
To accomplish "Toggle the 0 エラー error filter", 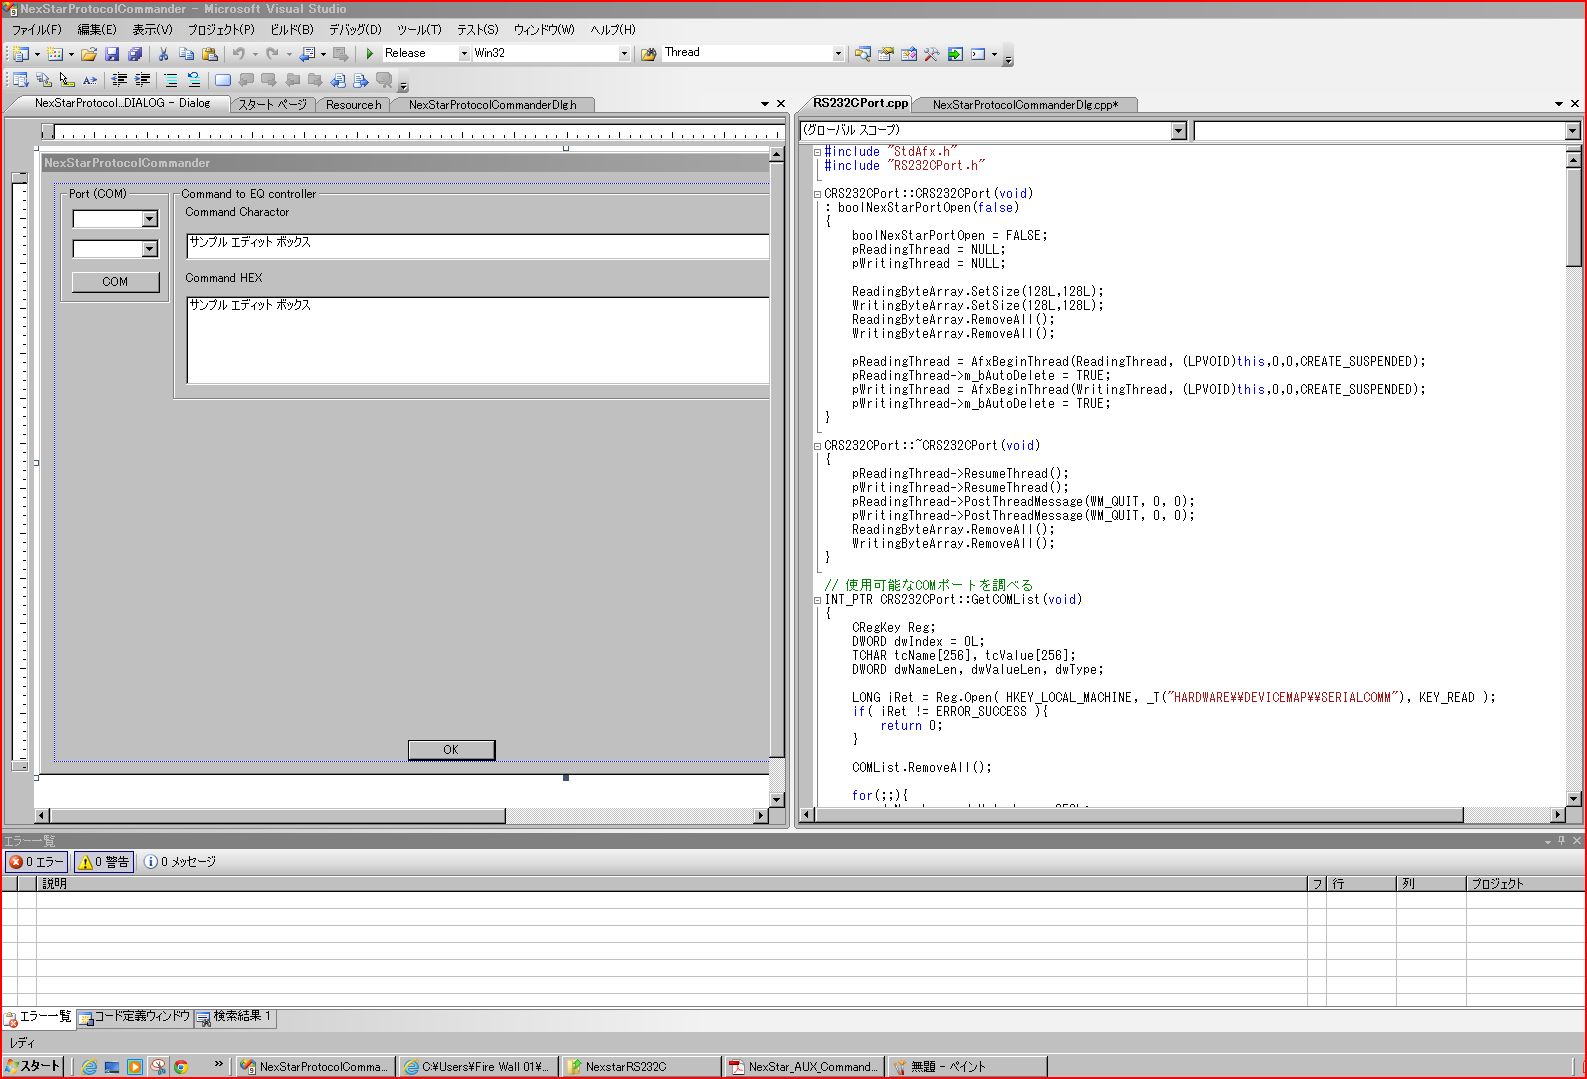I will point(37,862).
